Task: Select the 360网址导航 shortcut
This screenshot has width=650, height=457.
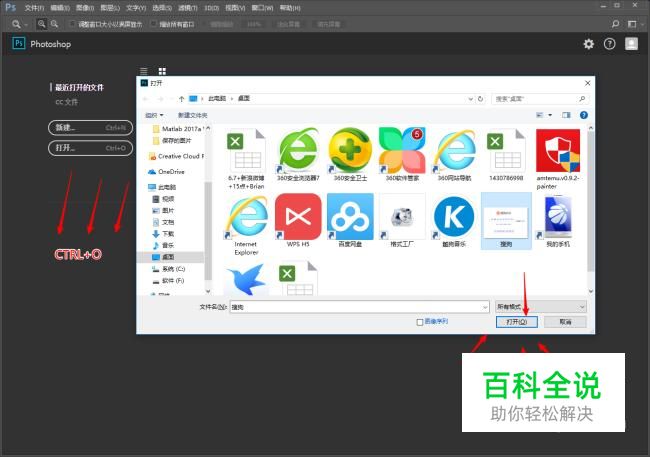Action: (454, 155)
